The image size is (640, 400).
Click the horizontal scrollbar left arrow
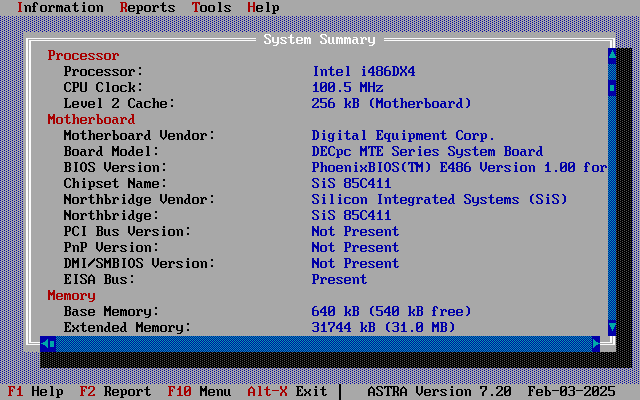click(x=44, y=344)
